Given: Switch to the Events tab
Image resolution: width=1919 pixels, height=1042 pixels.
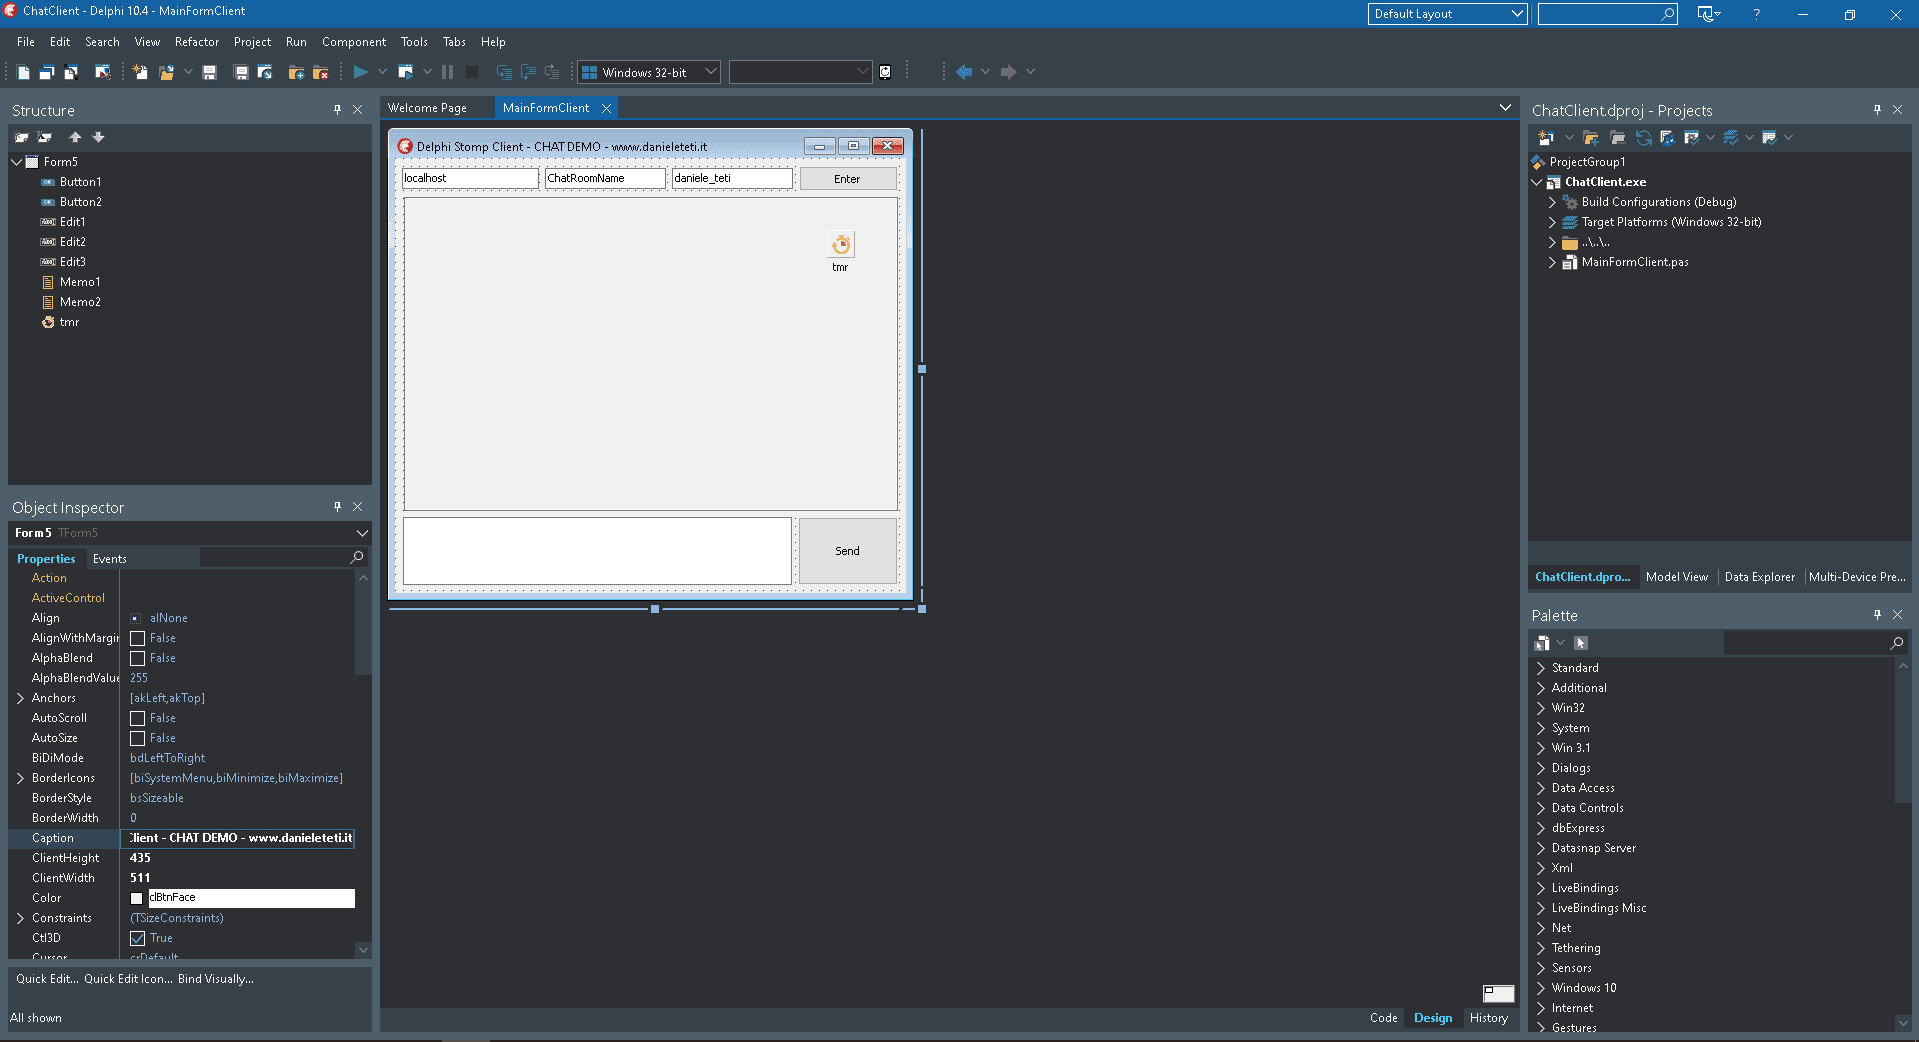Looking at the screenshot, I should click(x=110, y=559).
